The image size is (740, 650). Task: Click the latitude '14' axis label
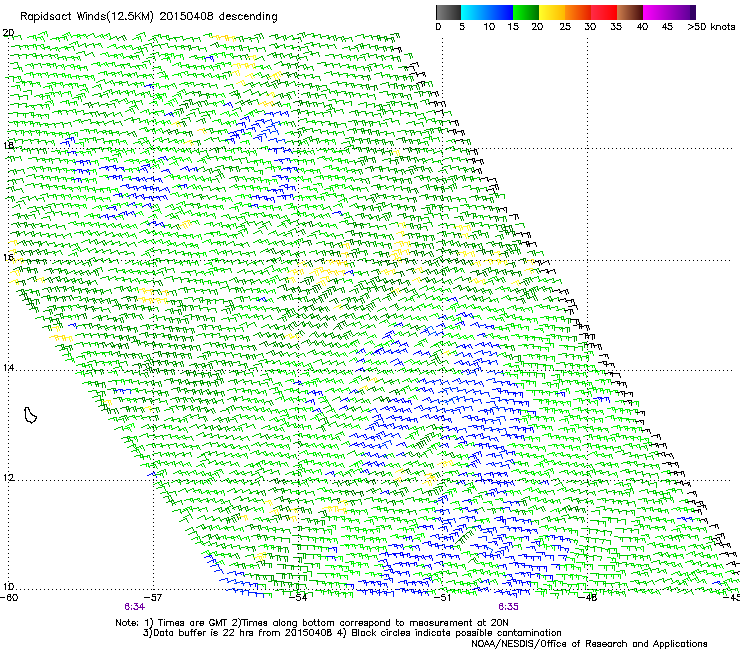(x=8, y=367)
